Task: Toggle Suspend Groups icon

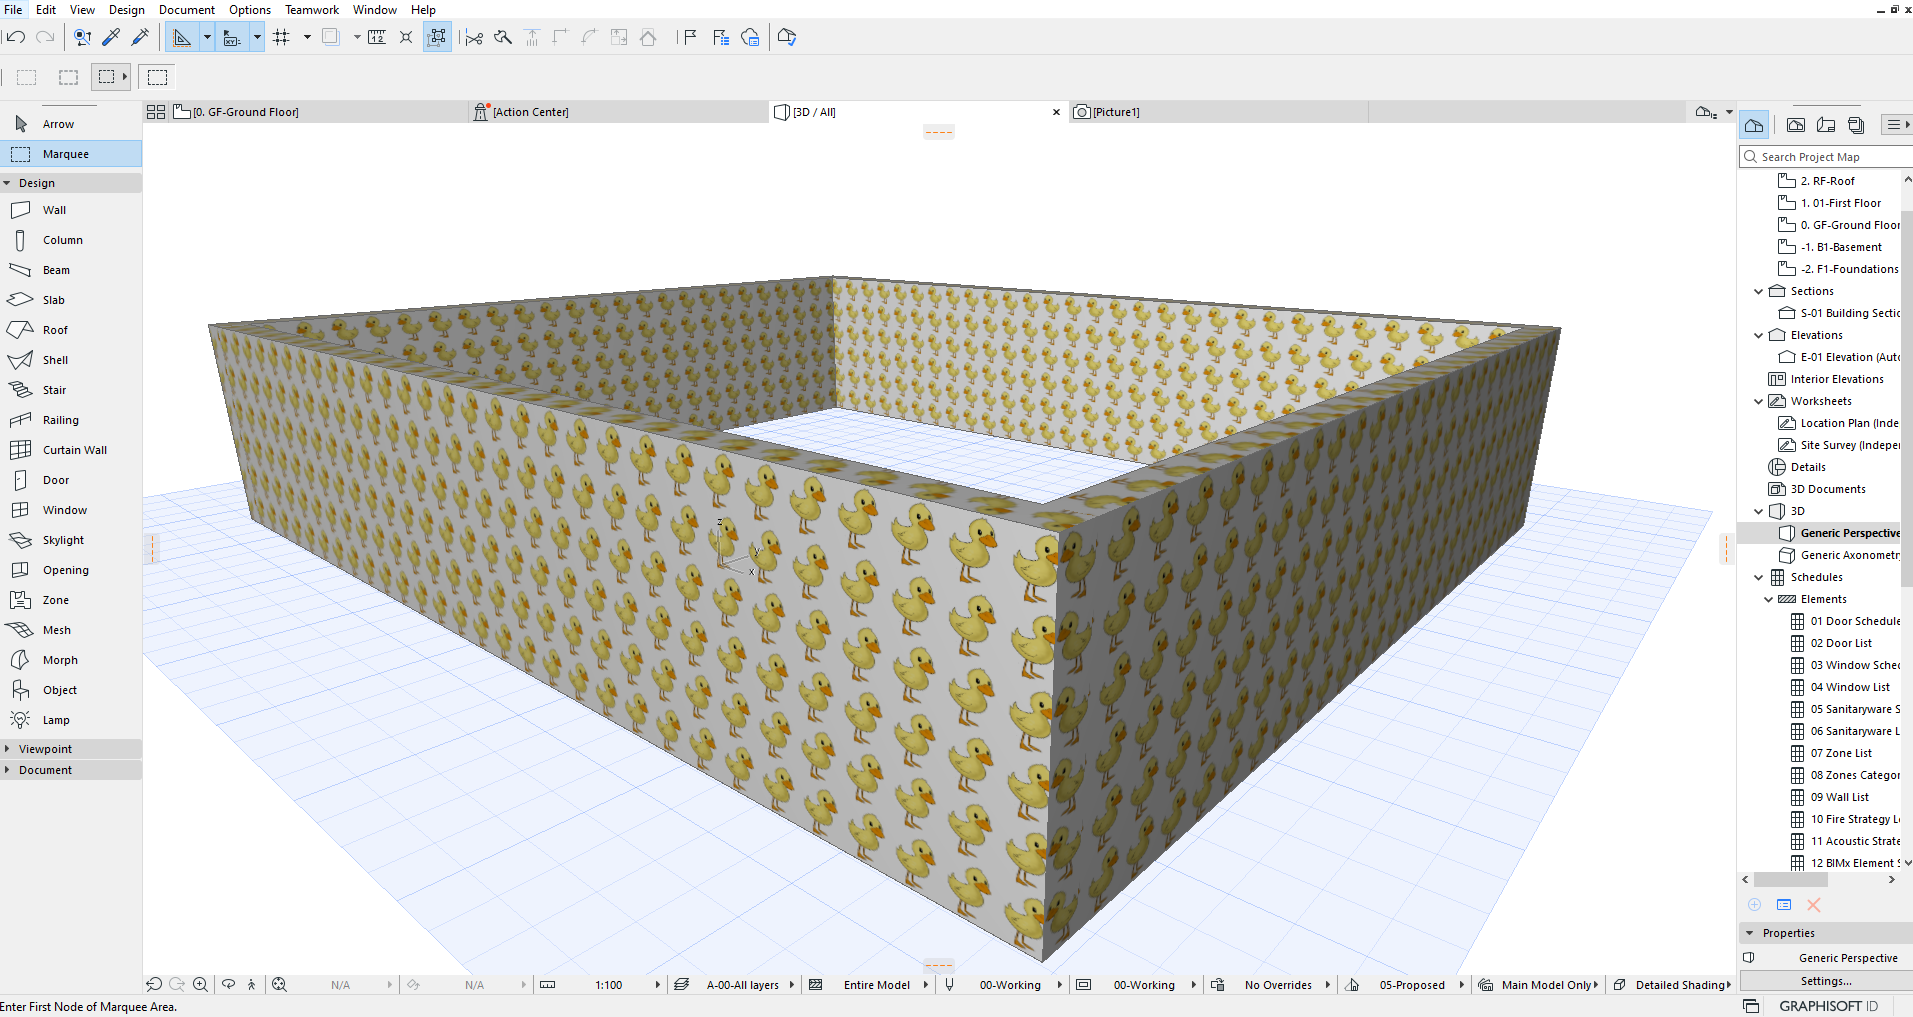Action: click(x=437, y=37)
